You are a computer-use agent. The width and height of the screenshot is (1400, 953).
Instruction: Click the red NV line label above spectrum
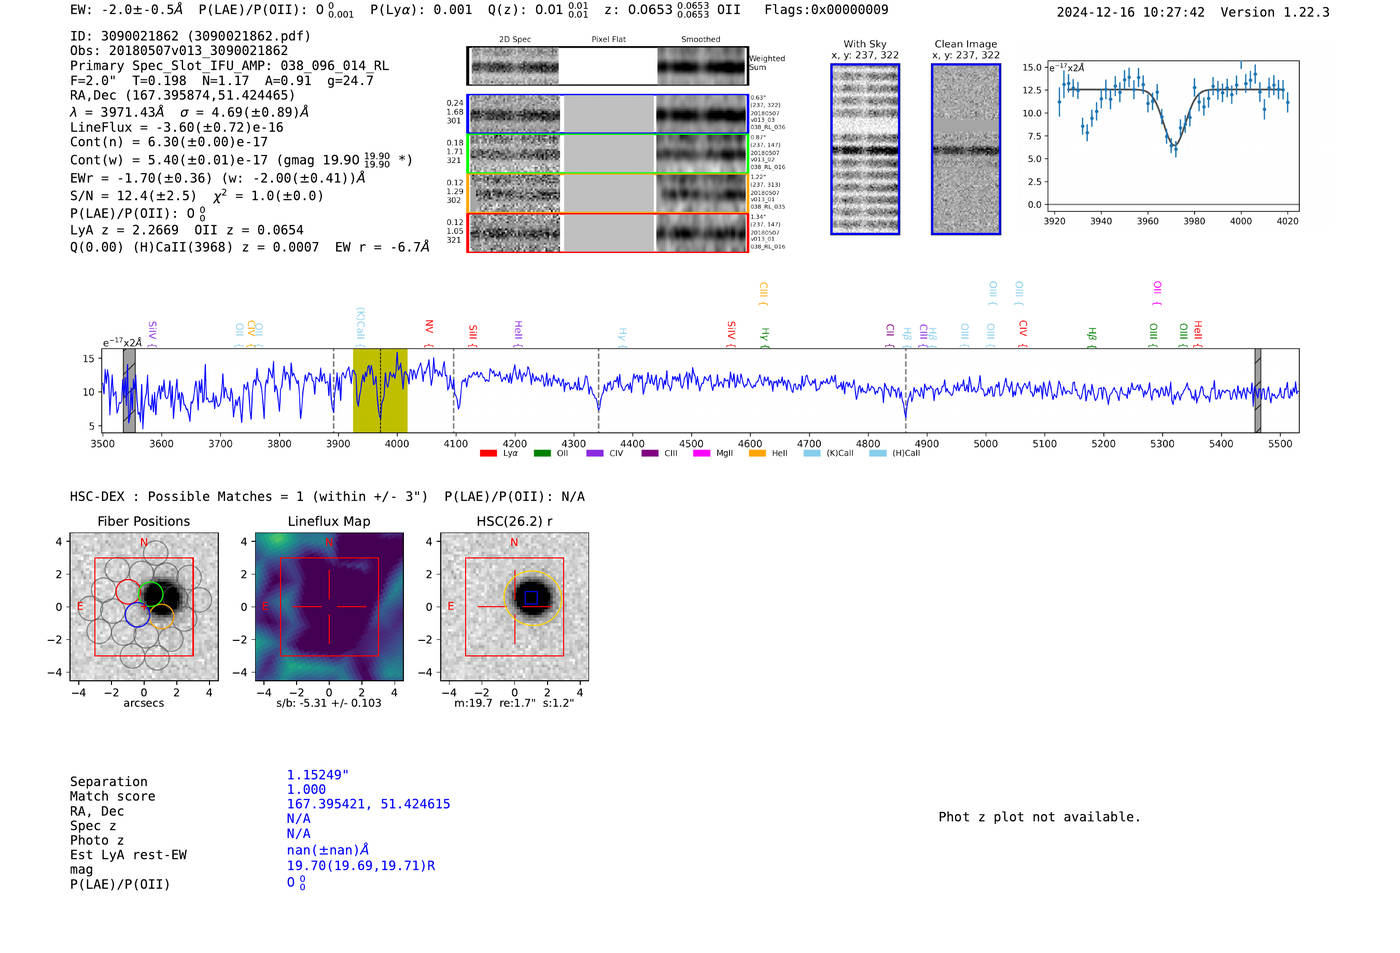point(429,328)
